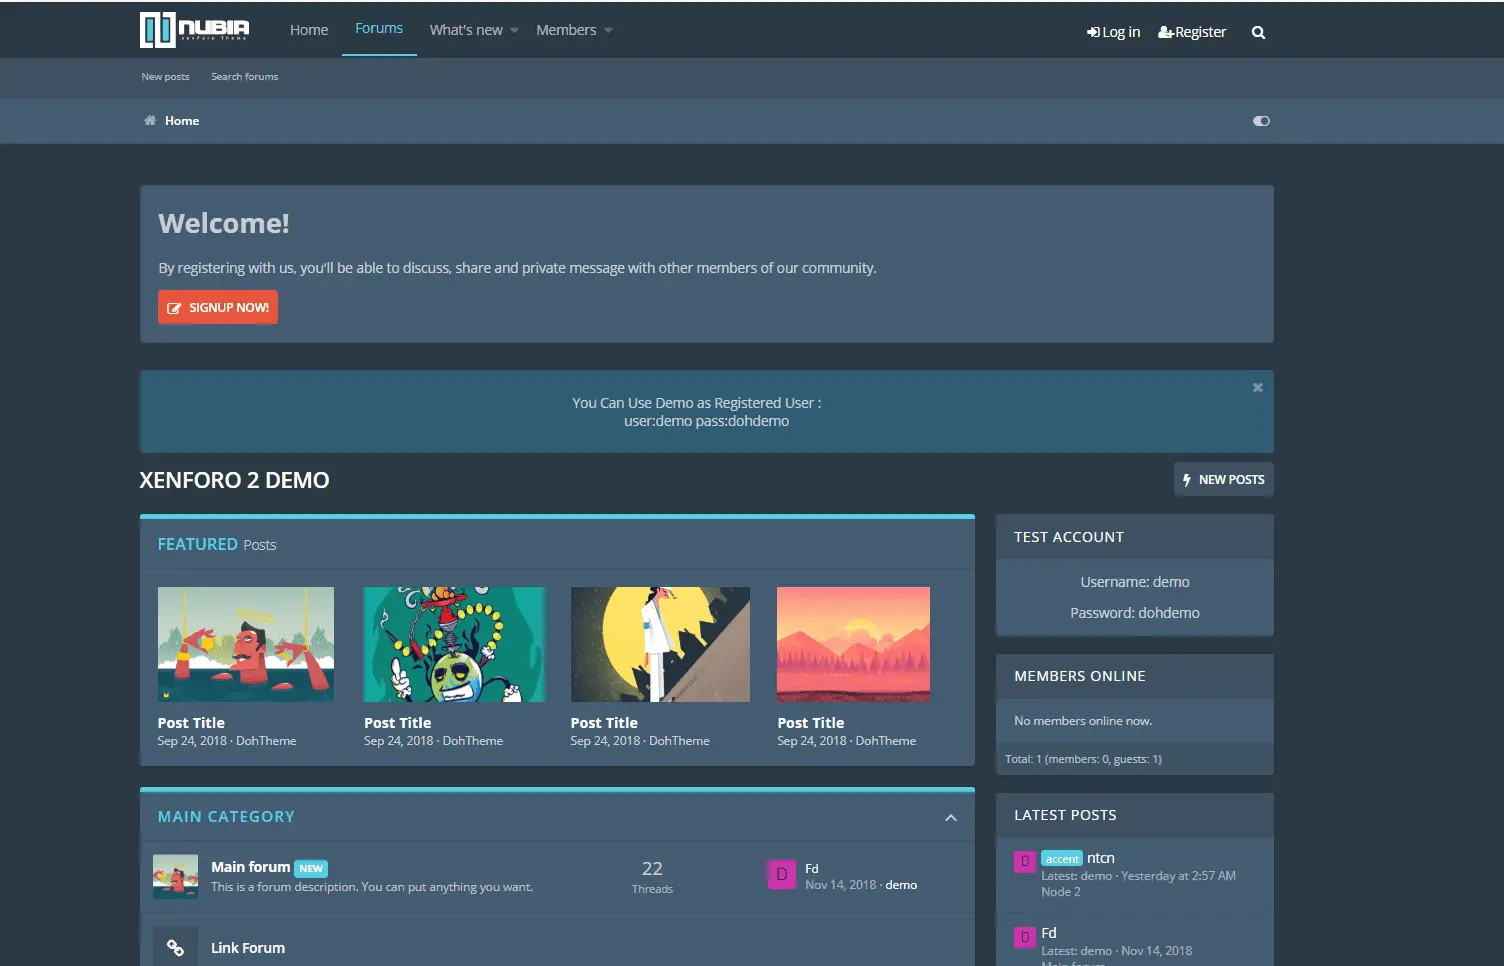Open the search magnifier icon
Image resolution: width=1504 pixels, height=966 pixels.
pyautogui.click(x=1258, y=32)
